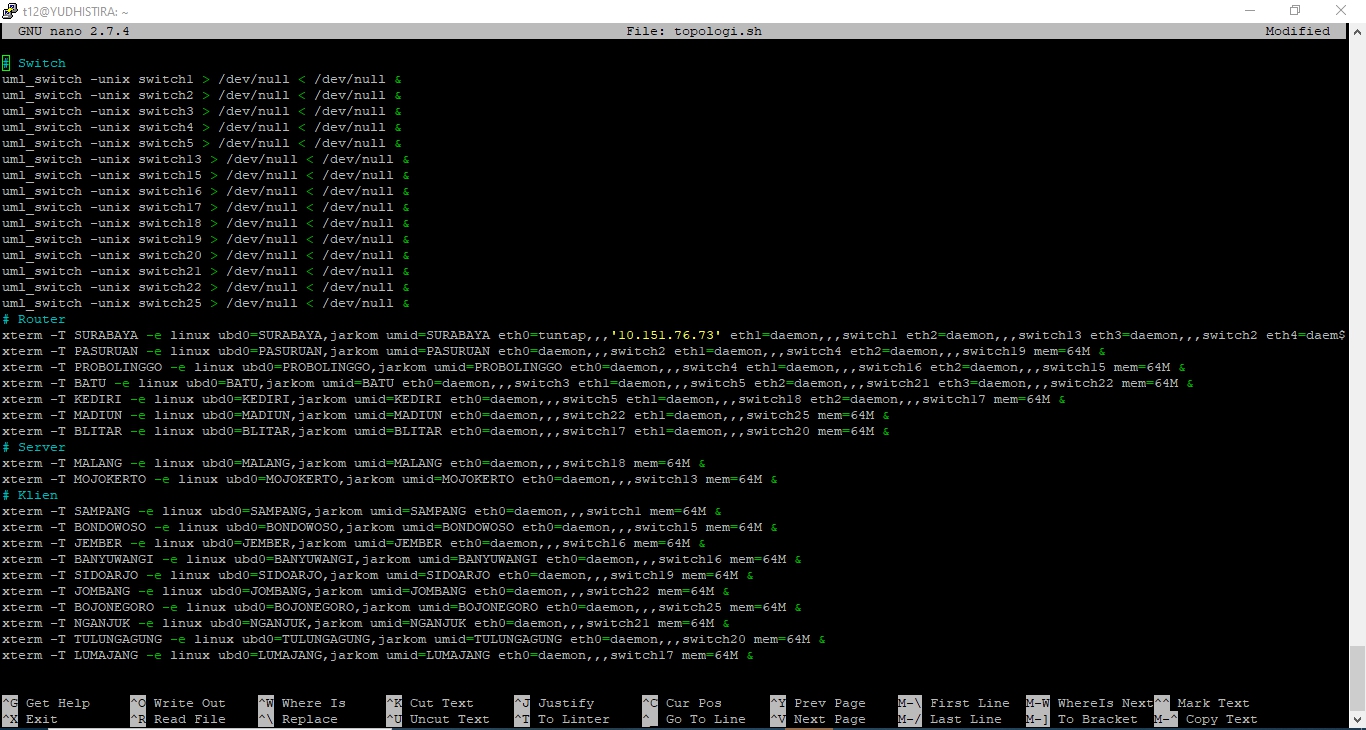Click 'PASURUAN' after xterm -T
The height and width of the screenshot is (730, 1366).
106,351
